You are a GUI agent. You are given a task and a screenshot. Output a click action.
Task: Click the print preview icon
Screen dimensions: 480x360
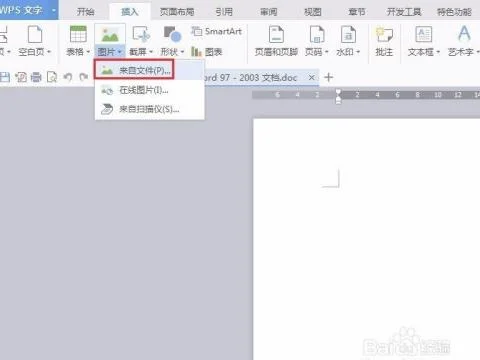(52, 77)
